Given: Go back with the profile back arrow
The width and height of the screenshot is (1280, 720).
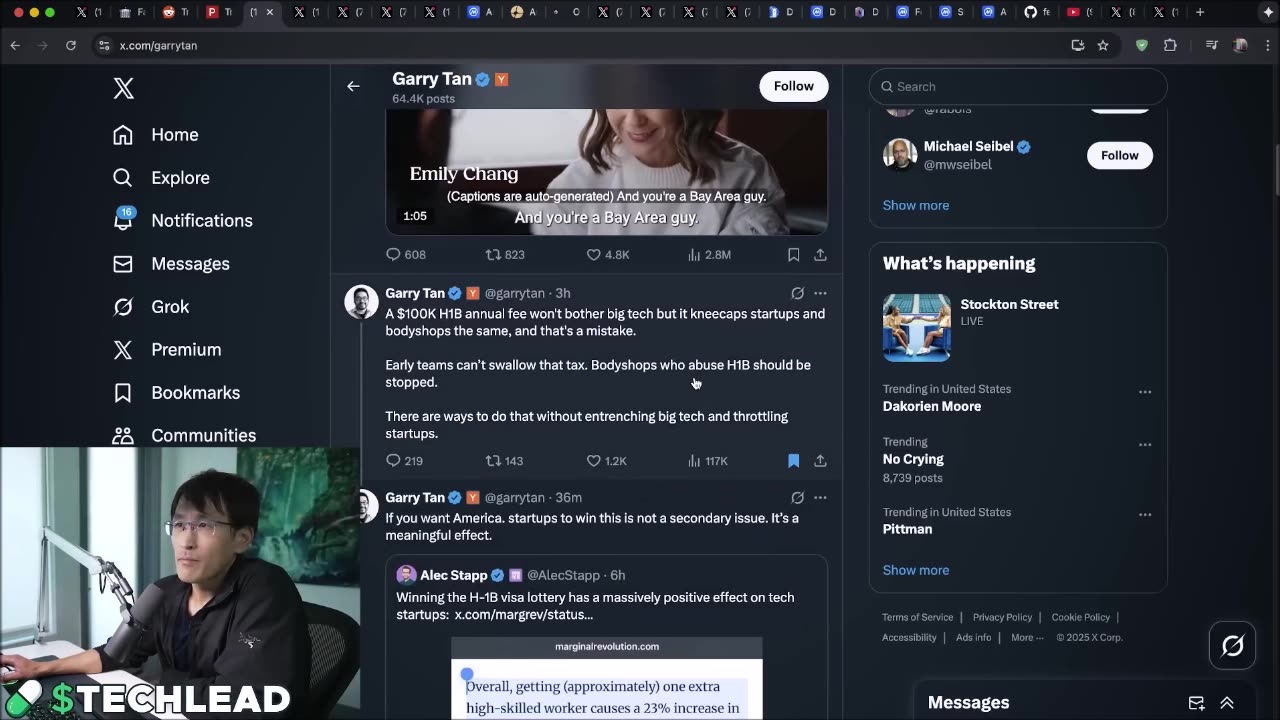Looking at the screenshot, I should [353, 86].
